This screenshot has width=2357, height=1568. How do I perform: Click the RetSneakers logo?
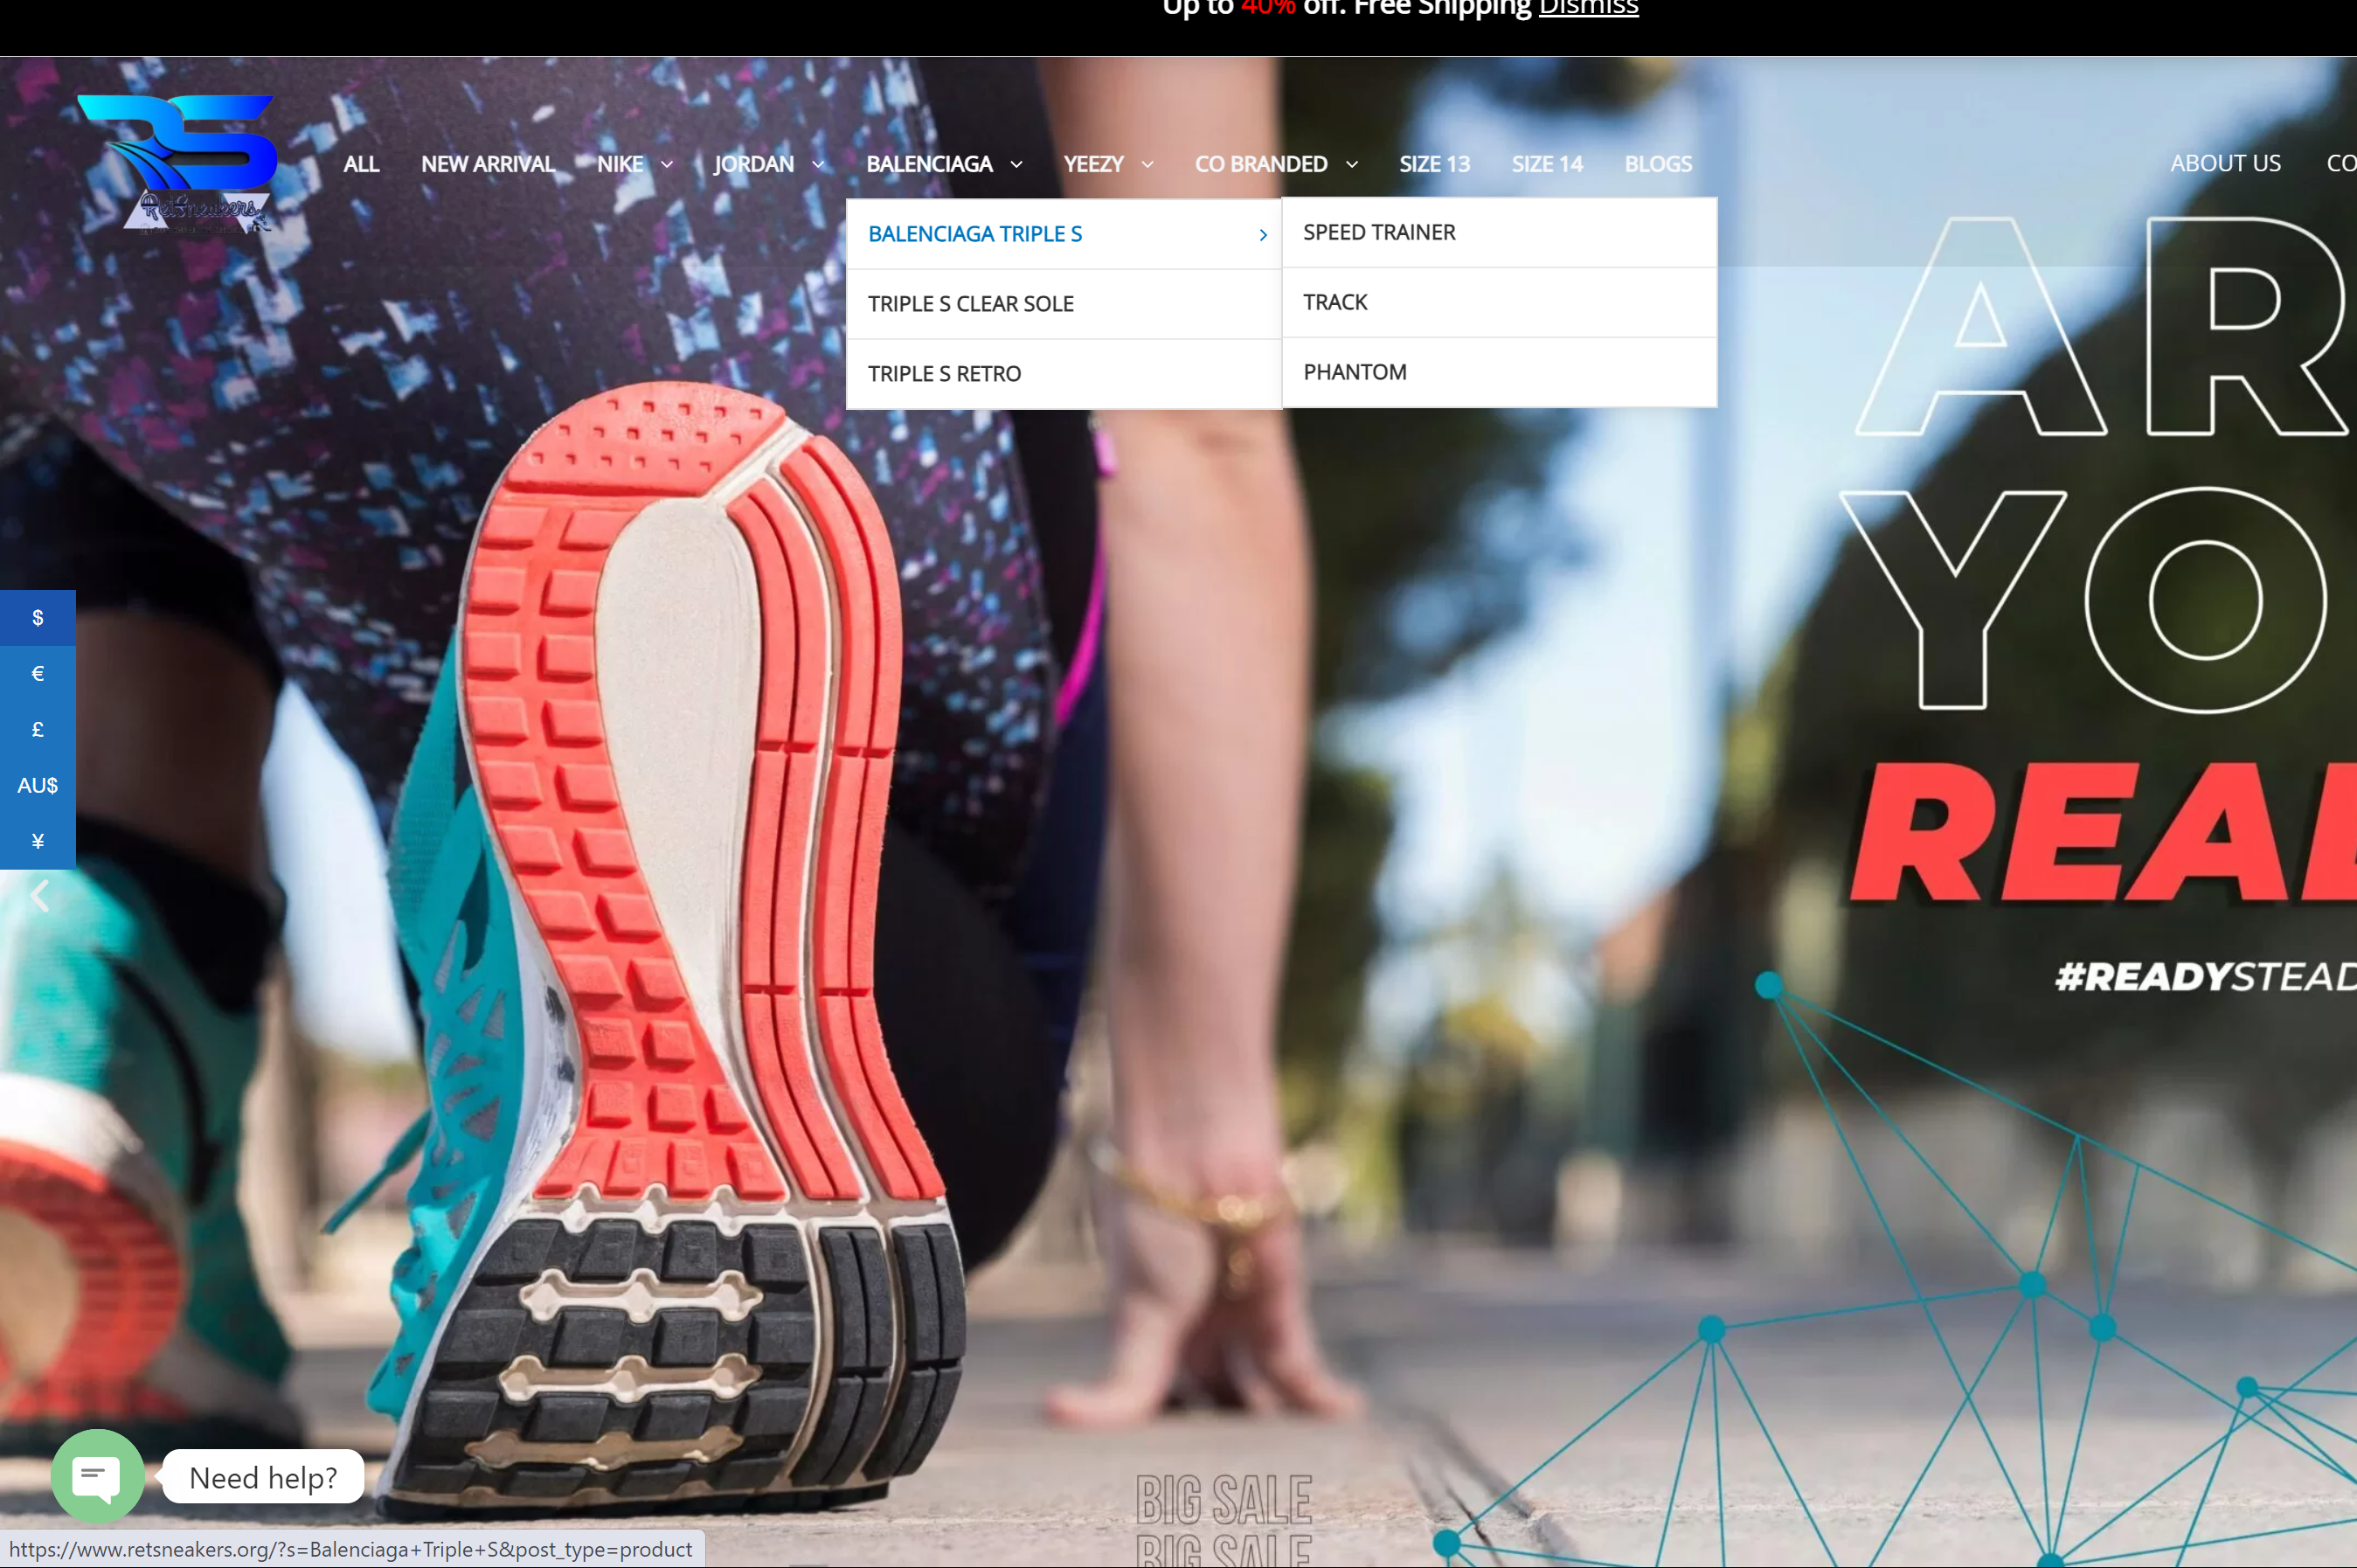(x=177, y=163)
